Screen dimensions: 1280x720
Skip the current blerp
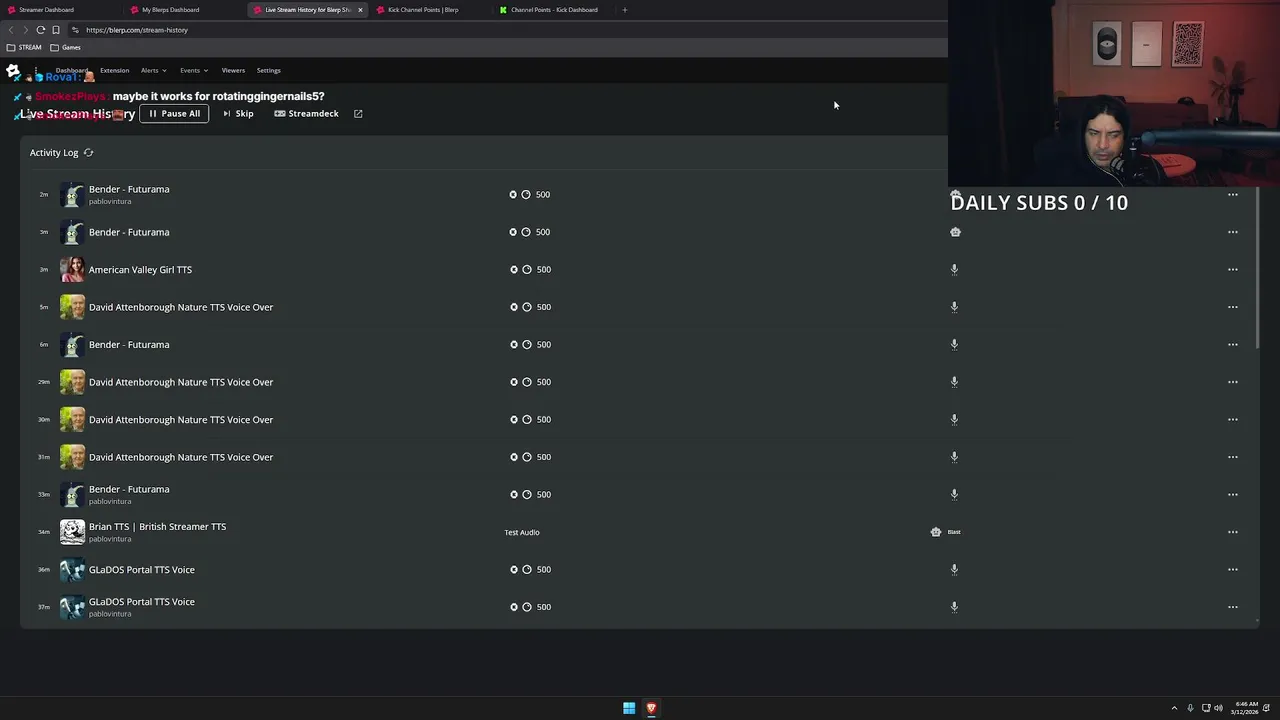238,114
